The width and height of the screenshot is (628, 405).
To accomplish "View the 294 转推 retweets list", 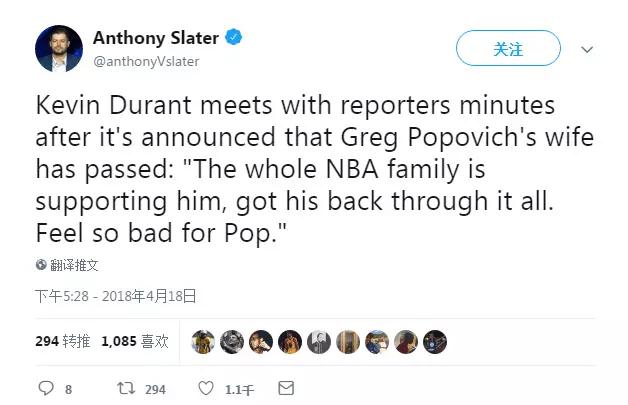I will (62, 342).
